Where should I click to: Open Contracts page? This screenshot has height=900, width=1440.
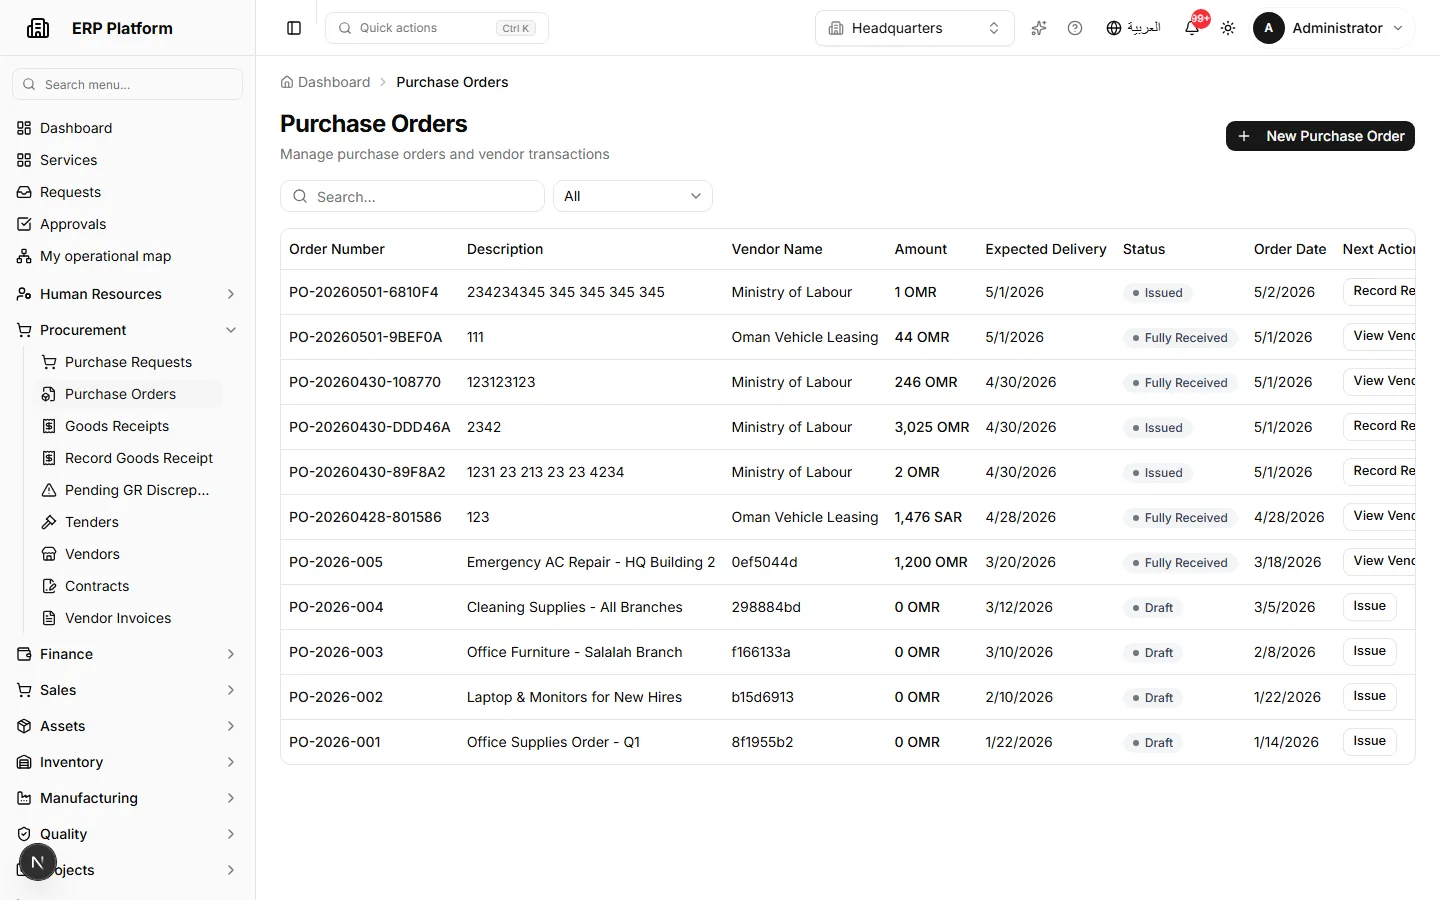(x=128, y=586)
